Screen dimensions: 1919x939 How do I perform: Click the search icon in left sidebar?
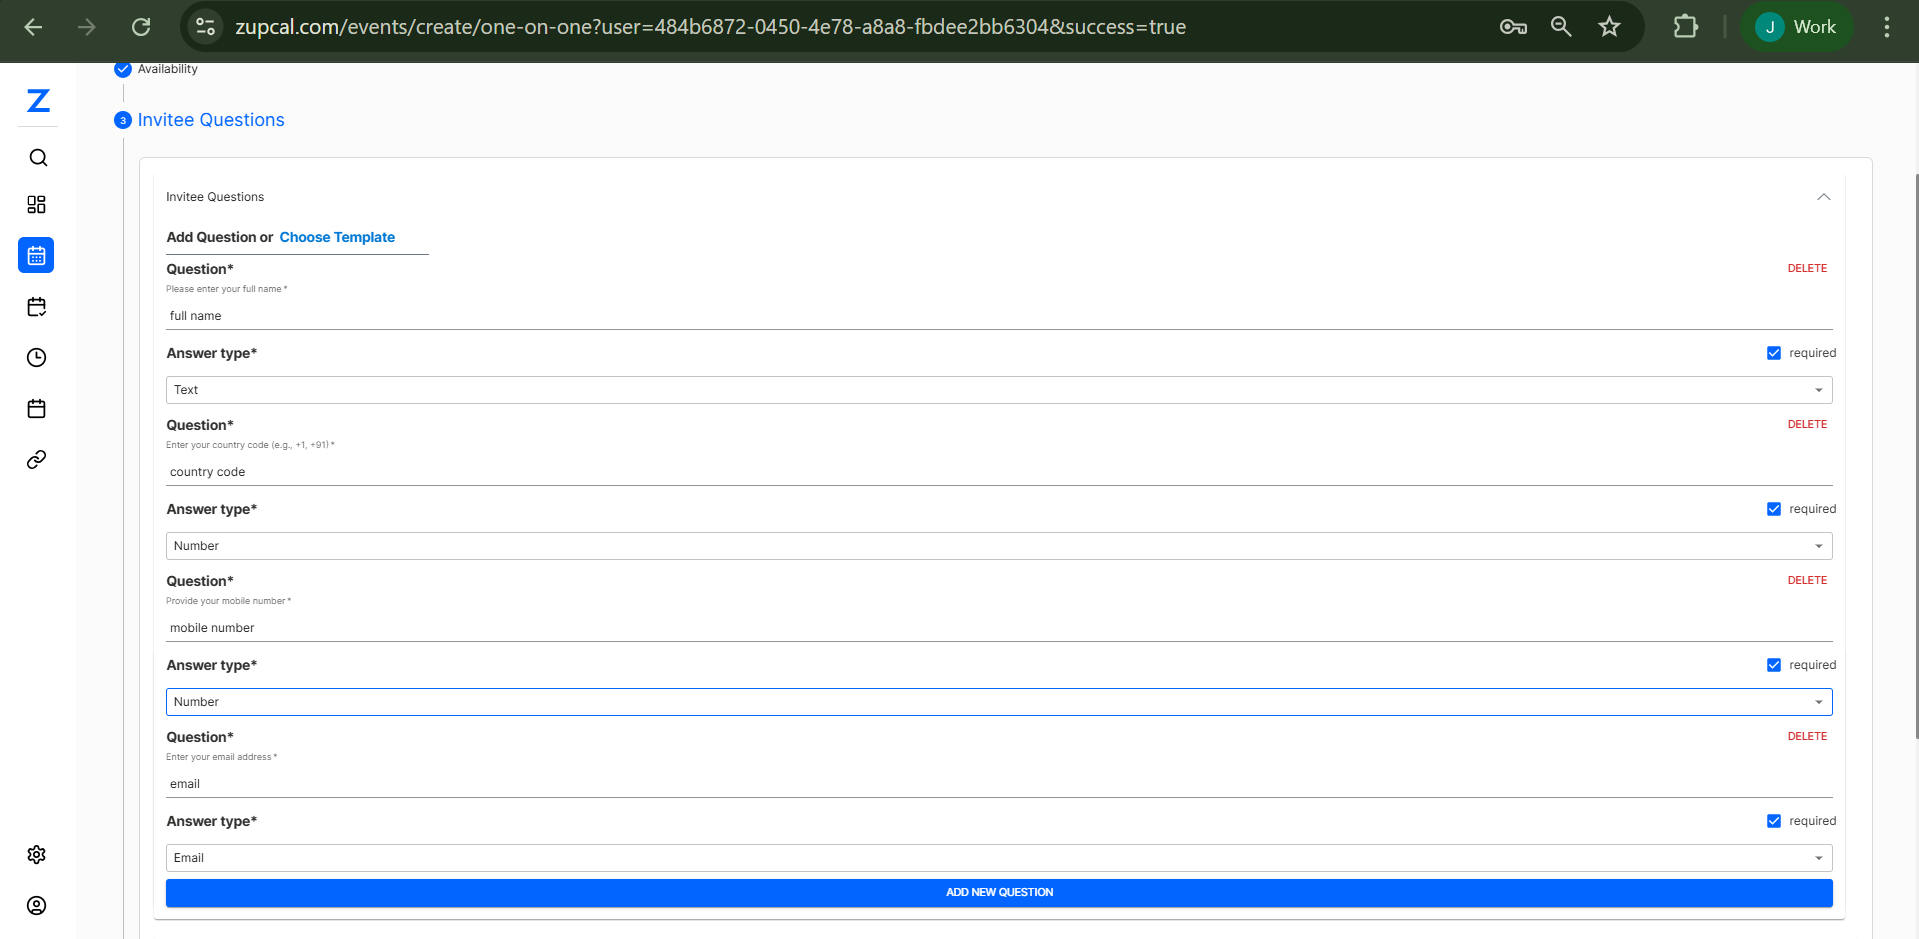click(38, 158)
